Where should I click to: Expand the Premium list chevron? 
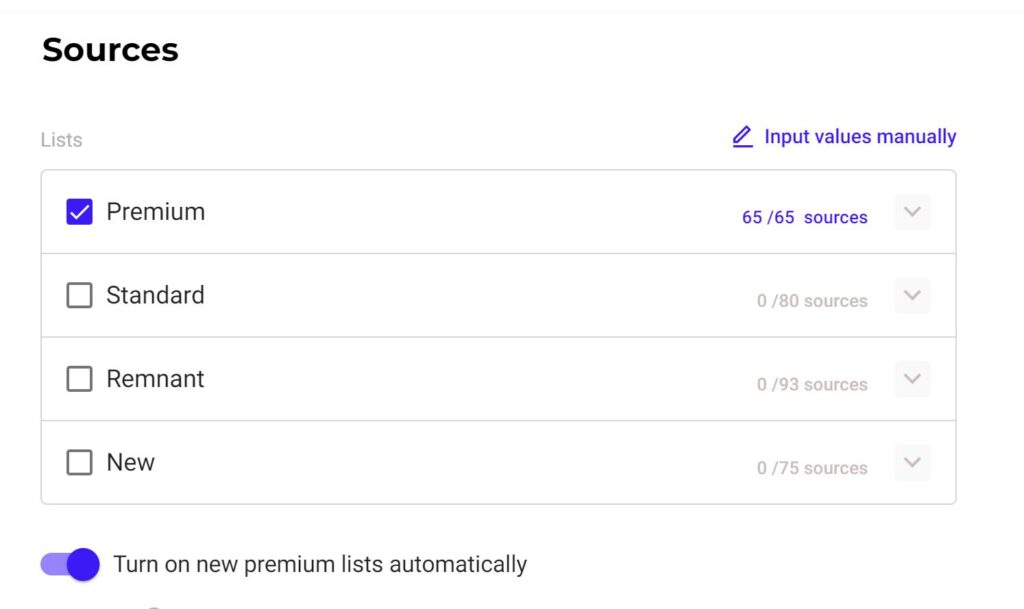point(912,211)
